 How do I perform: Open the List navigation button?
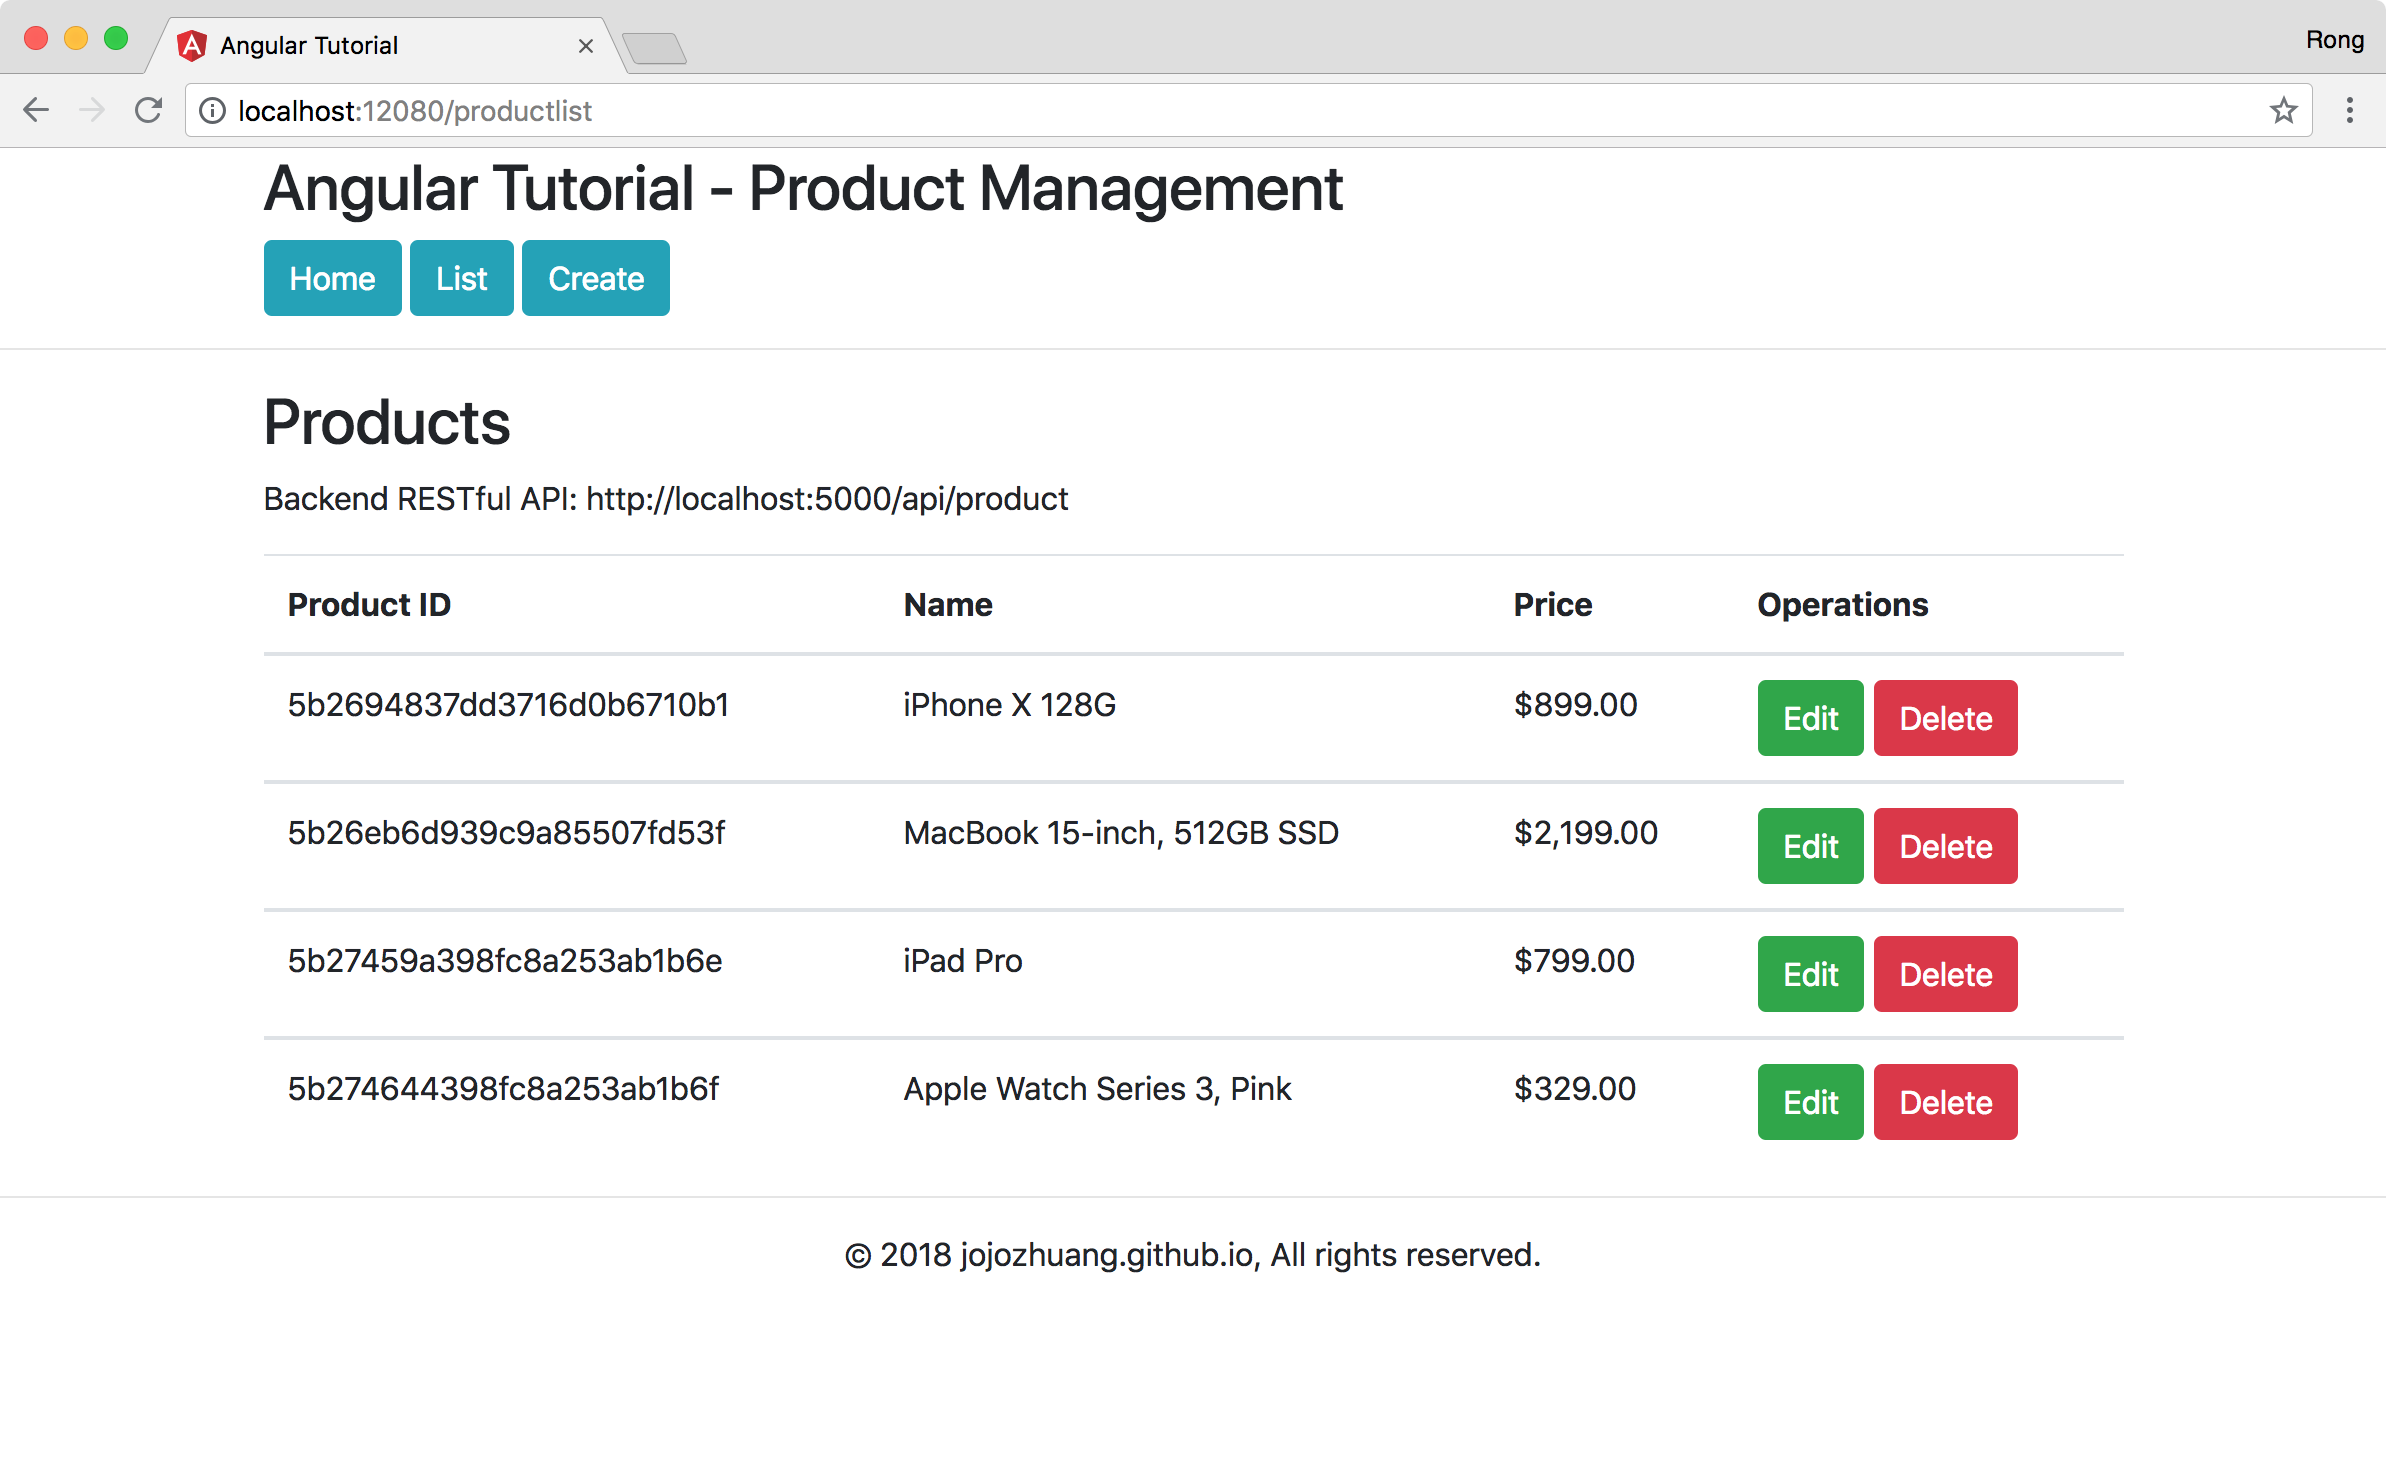[x=462, y=278]
